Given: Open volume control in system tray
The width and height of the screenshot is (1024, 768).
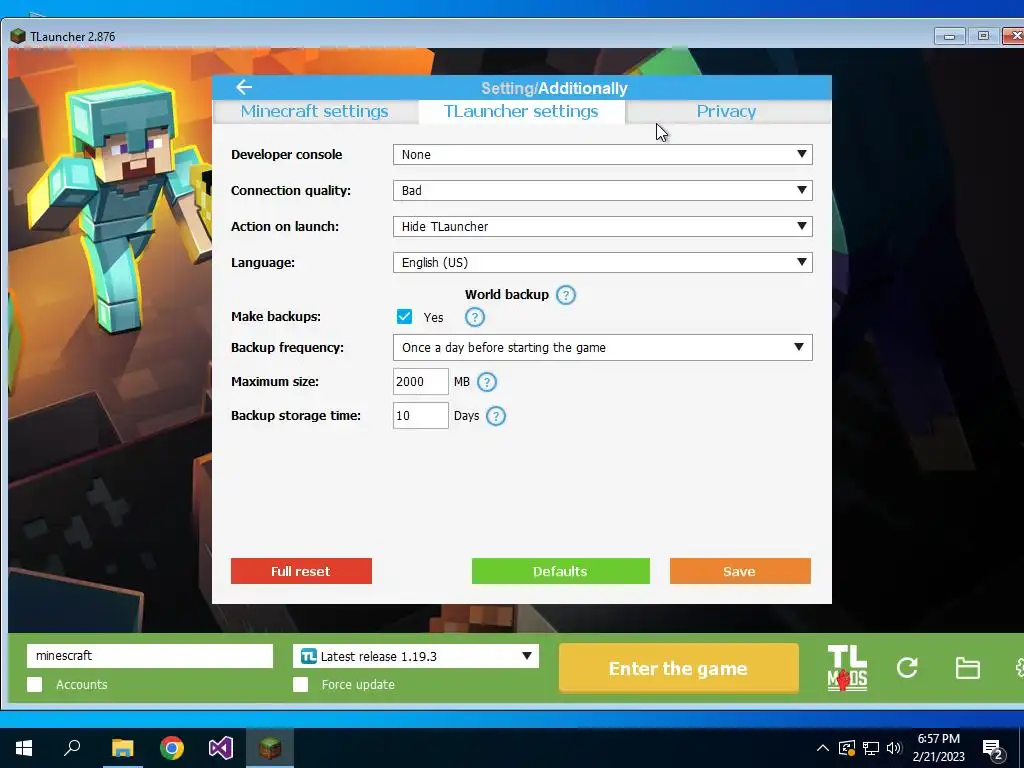Looking at the screenshot, I should [894, 748].
